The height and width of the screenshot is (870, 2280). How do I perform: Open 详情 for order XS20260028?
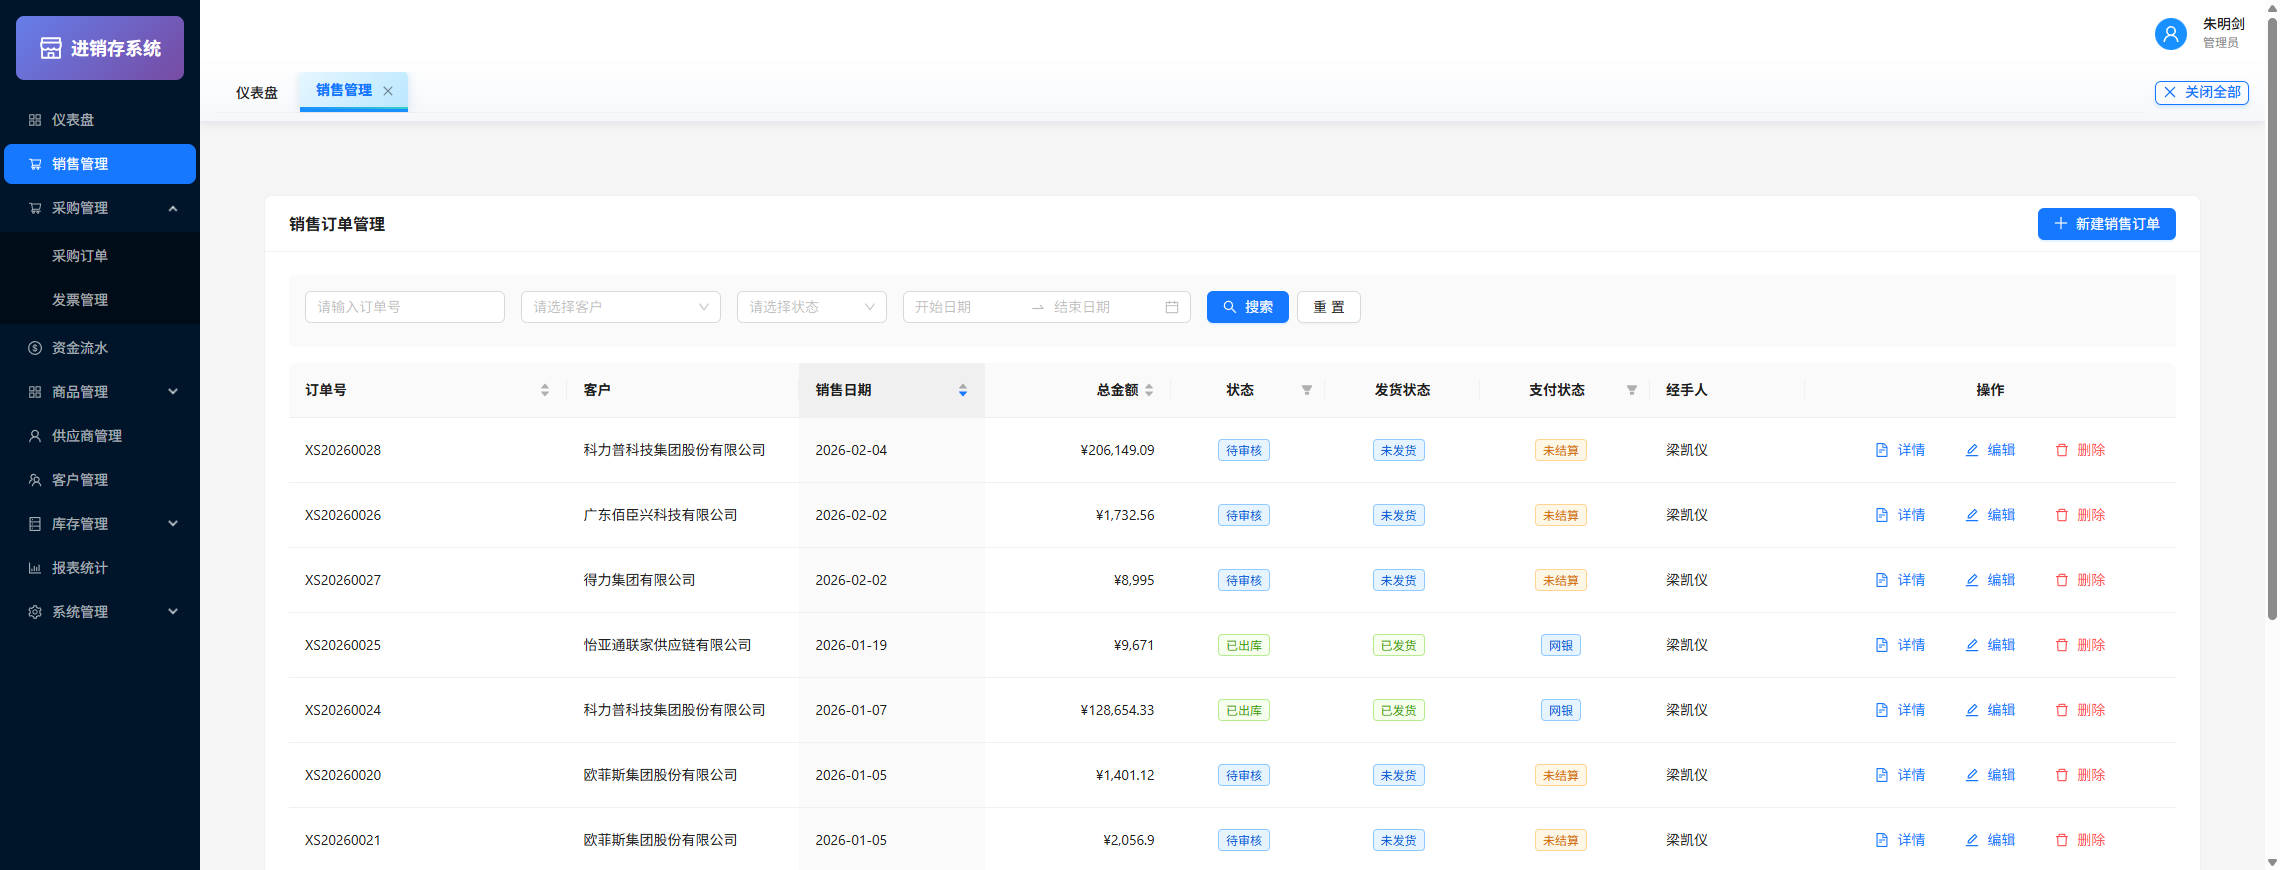[x=1900, y=450]
